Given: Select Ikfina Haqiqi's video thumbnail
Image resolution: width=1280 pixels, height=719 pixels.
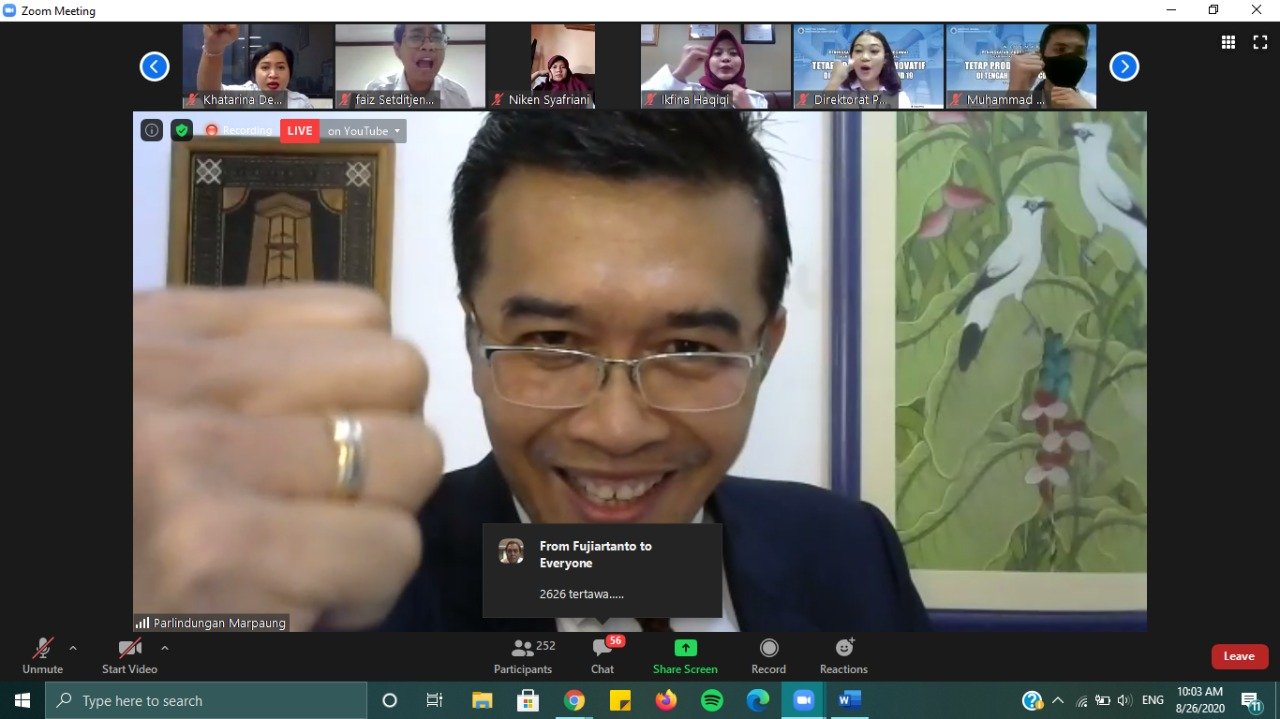Looking at the screenshot, I should [715, 66].
